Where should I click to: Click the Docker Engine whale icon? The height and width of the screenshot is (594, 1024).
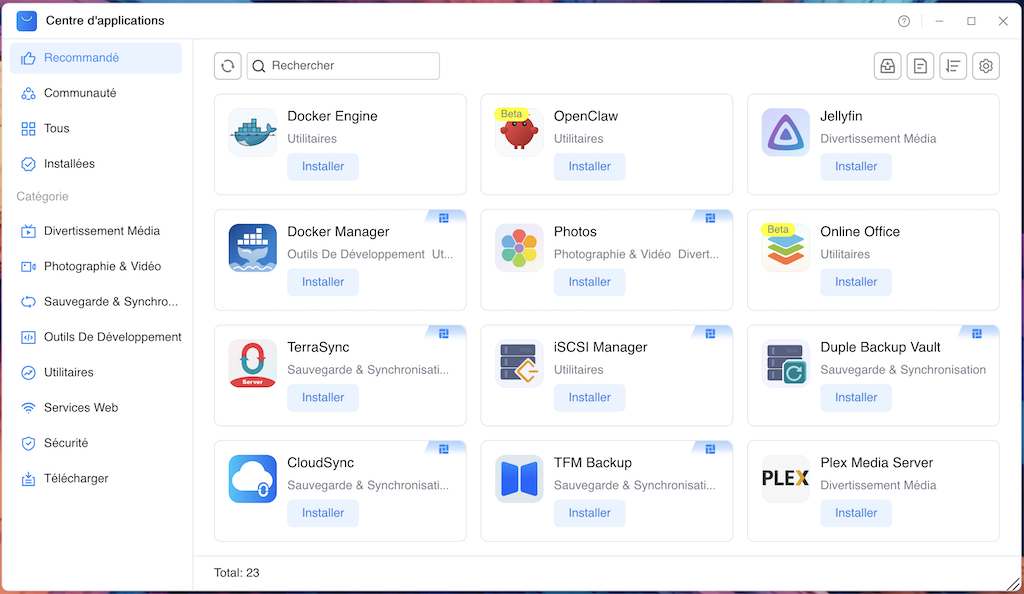(253, 133)
